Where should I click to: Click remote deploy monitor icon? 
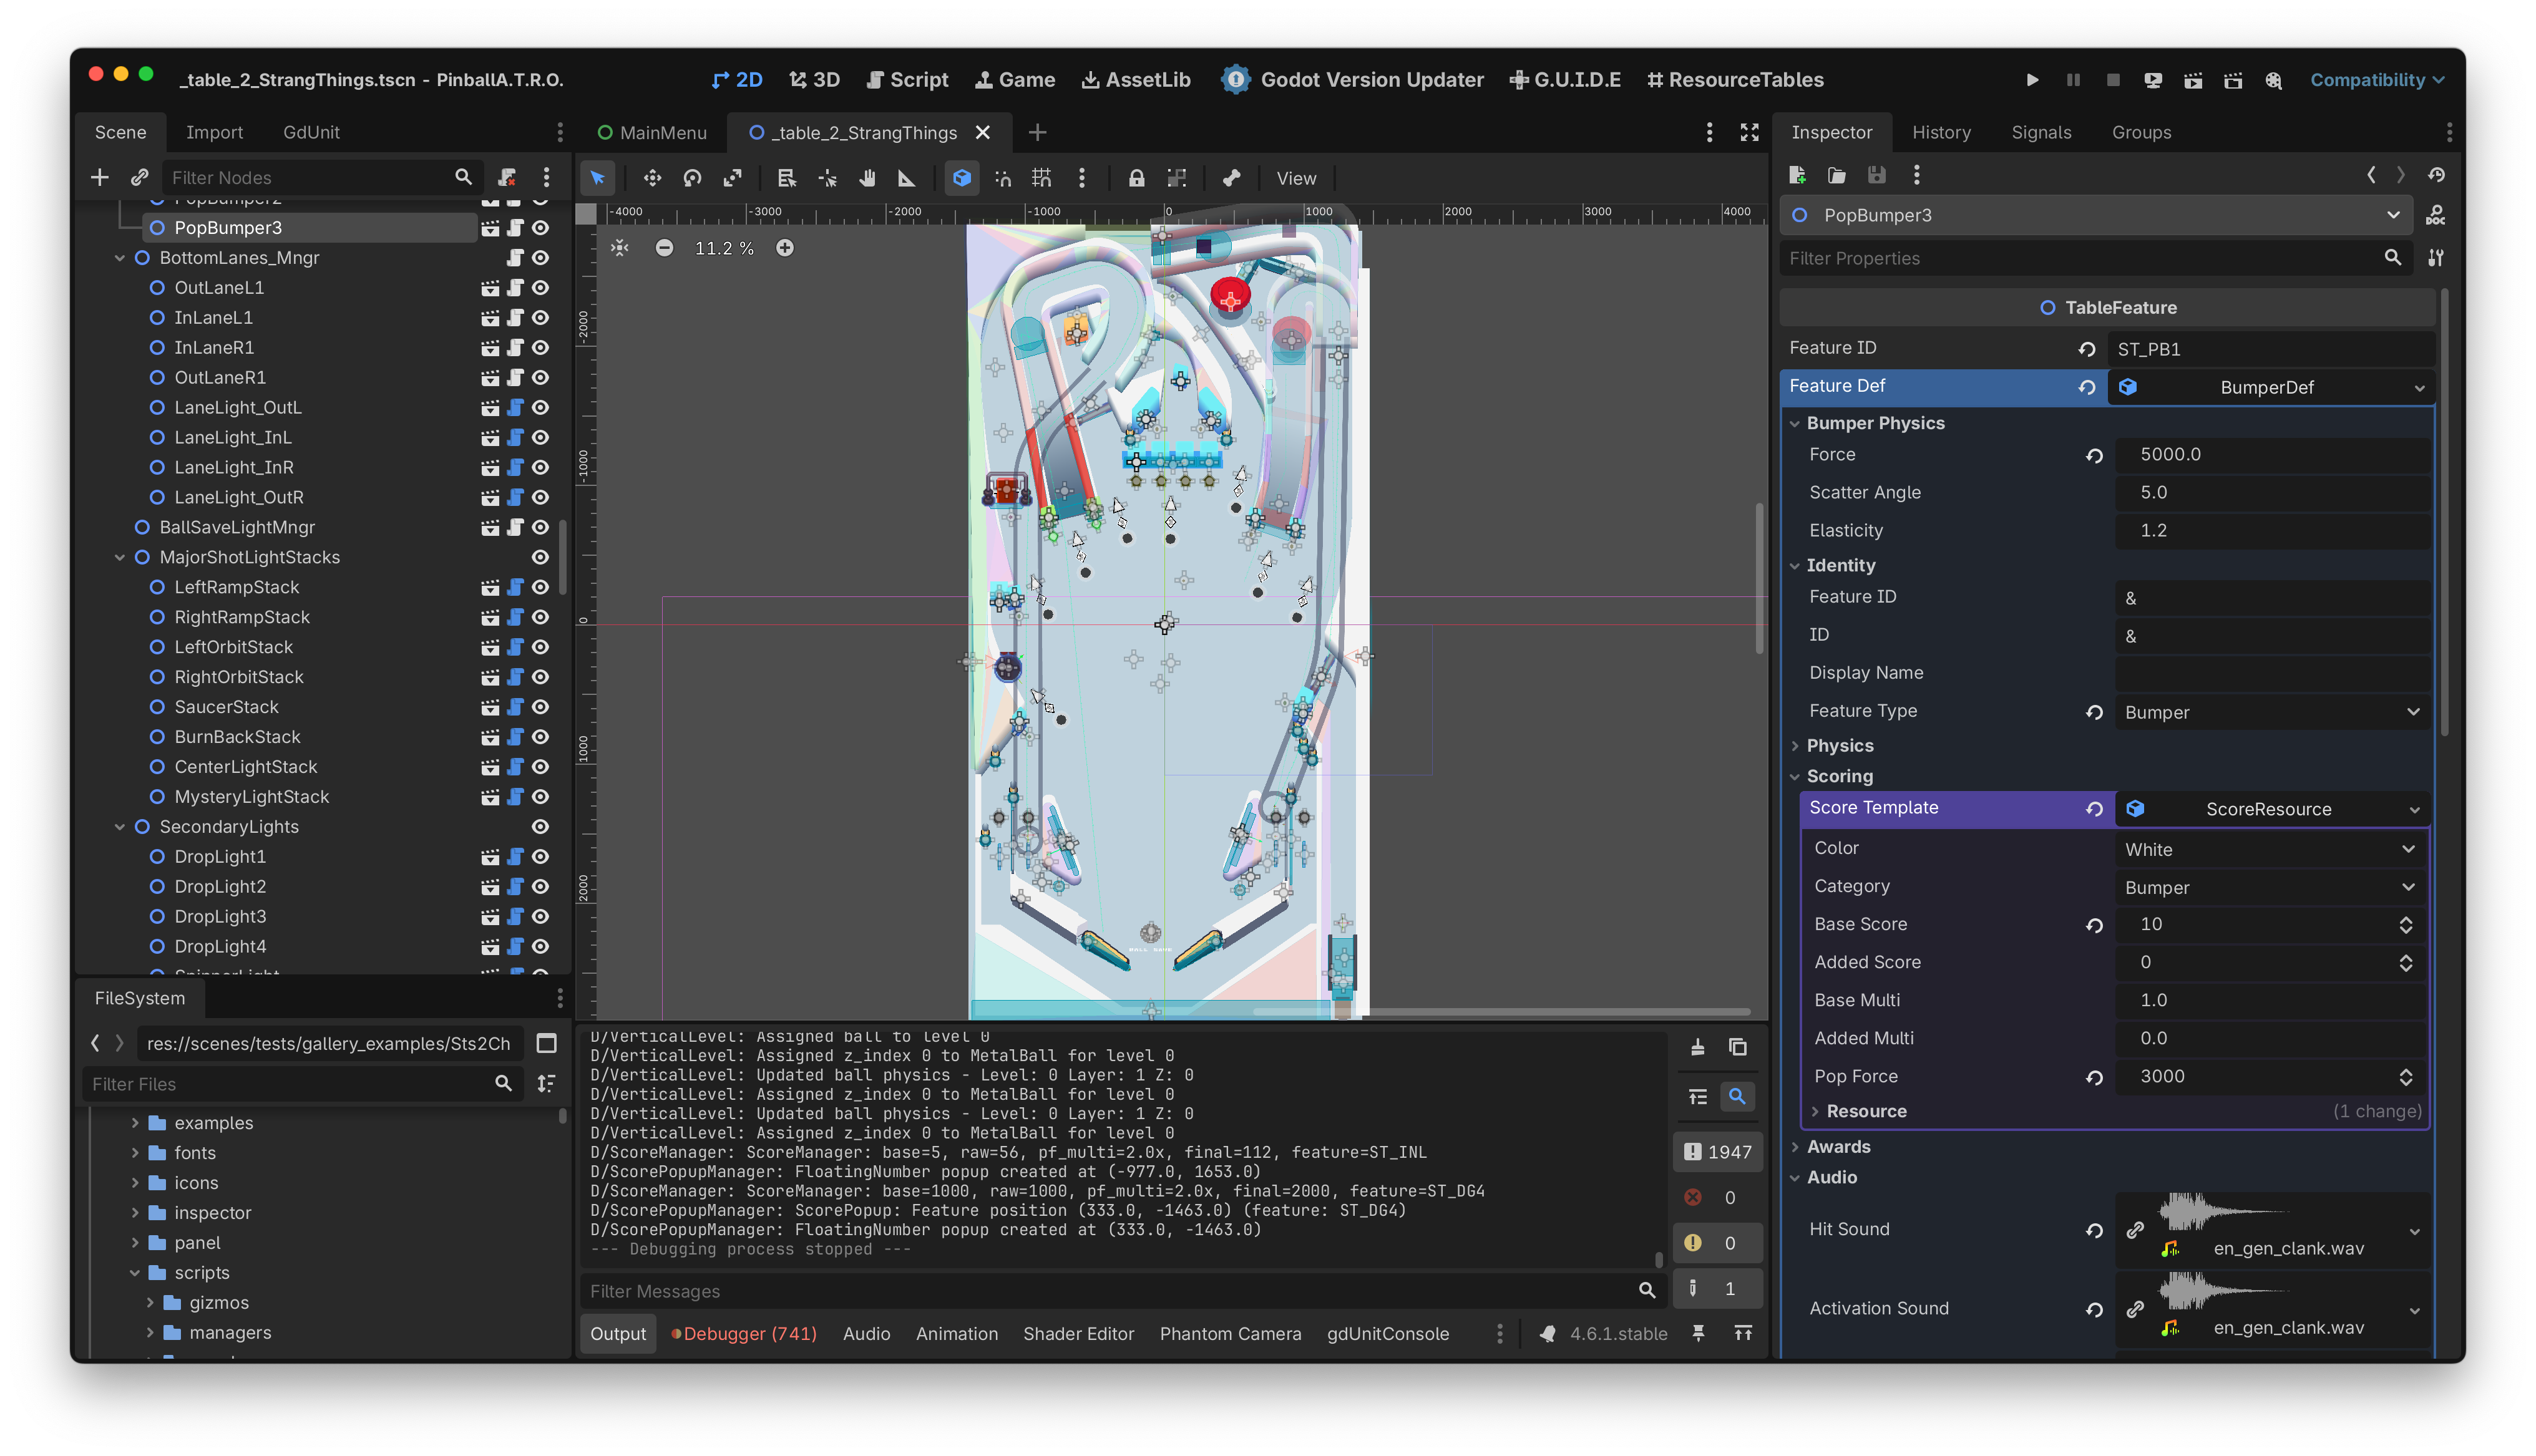pyautogui.click(x=2153, y=80)
